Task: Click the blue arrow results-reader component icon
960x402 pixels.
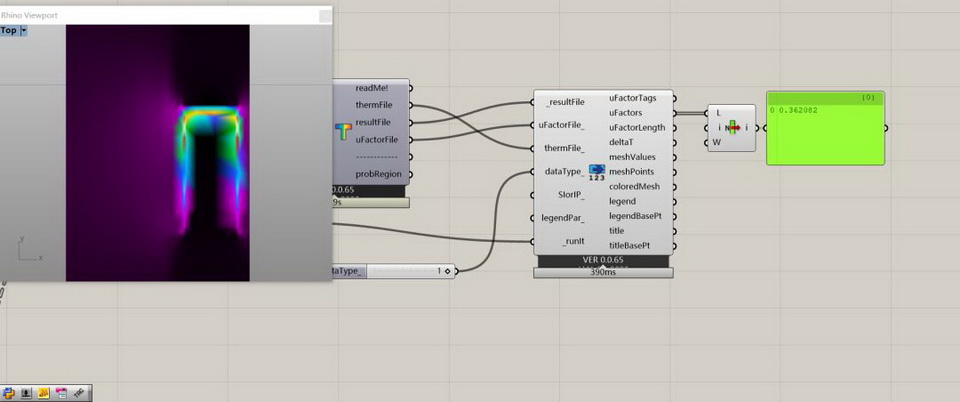Action: pos(597,171)
